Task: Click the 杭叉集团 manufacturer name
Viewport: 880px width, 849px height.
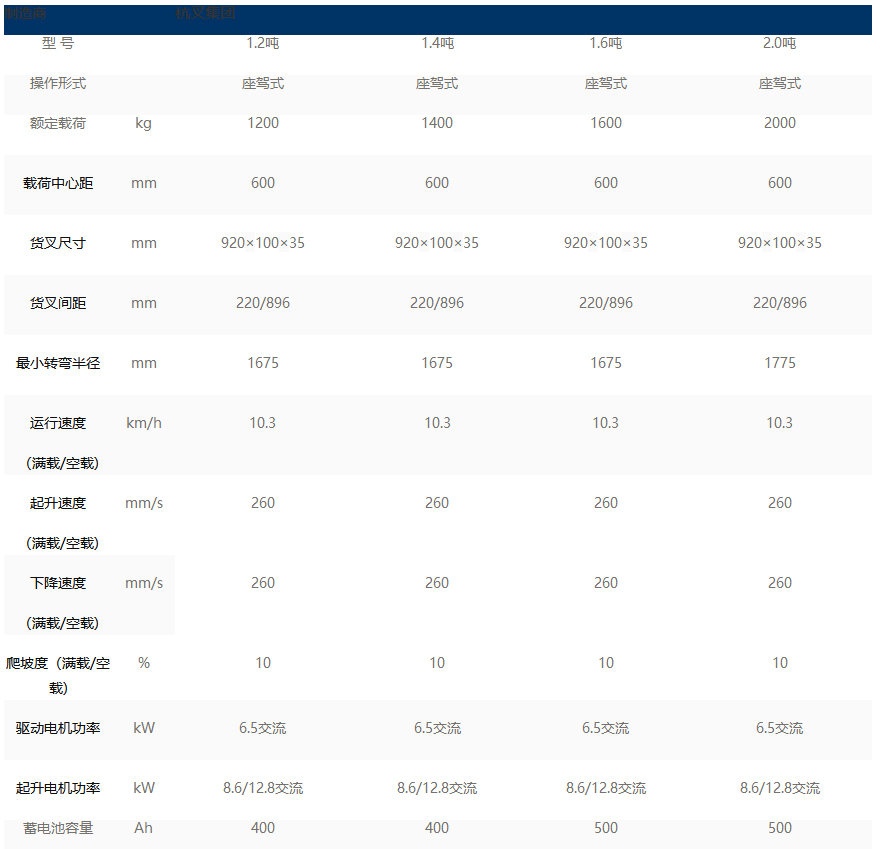Action: [x=205, y=13]
